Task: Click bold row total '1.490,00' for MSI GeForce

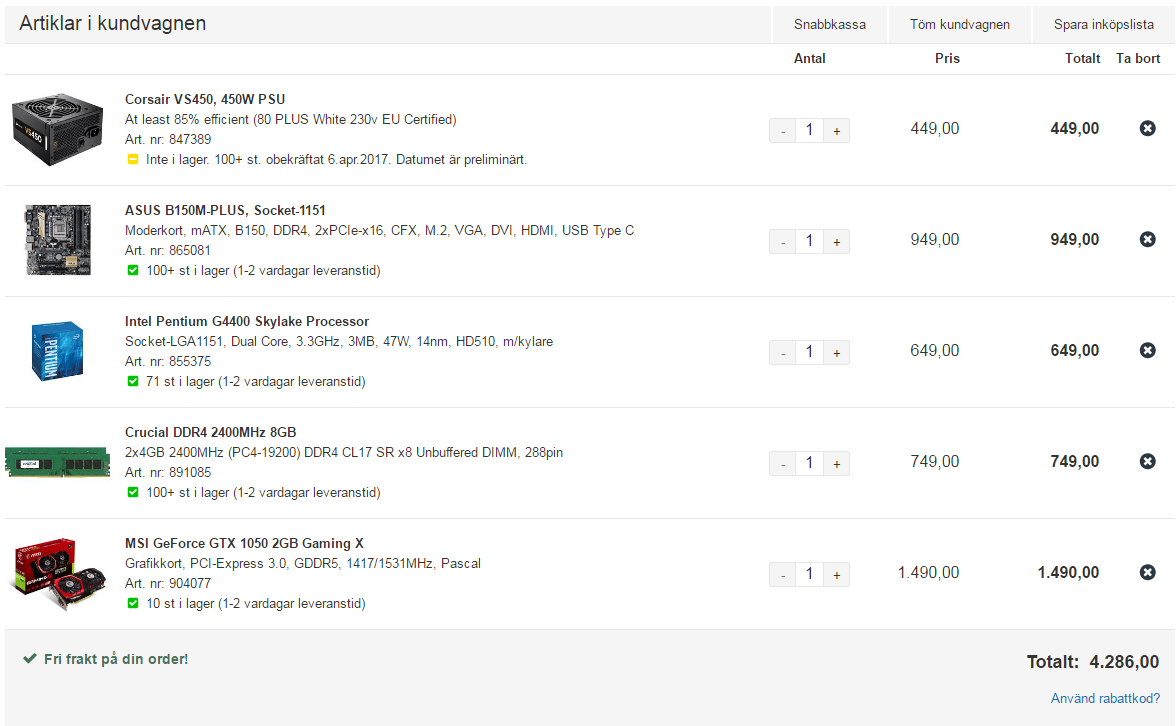Action: pos(1068,573)
